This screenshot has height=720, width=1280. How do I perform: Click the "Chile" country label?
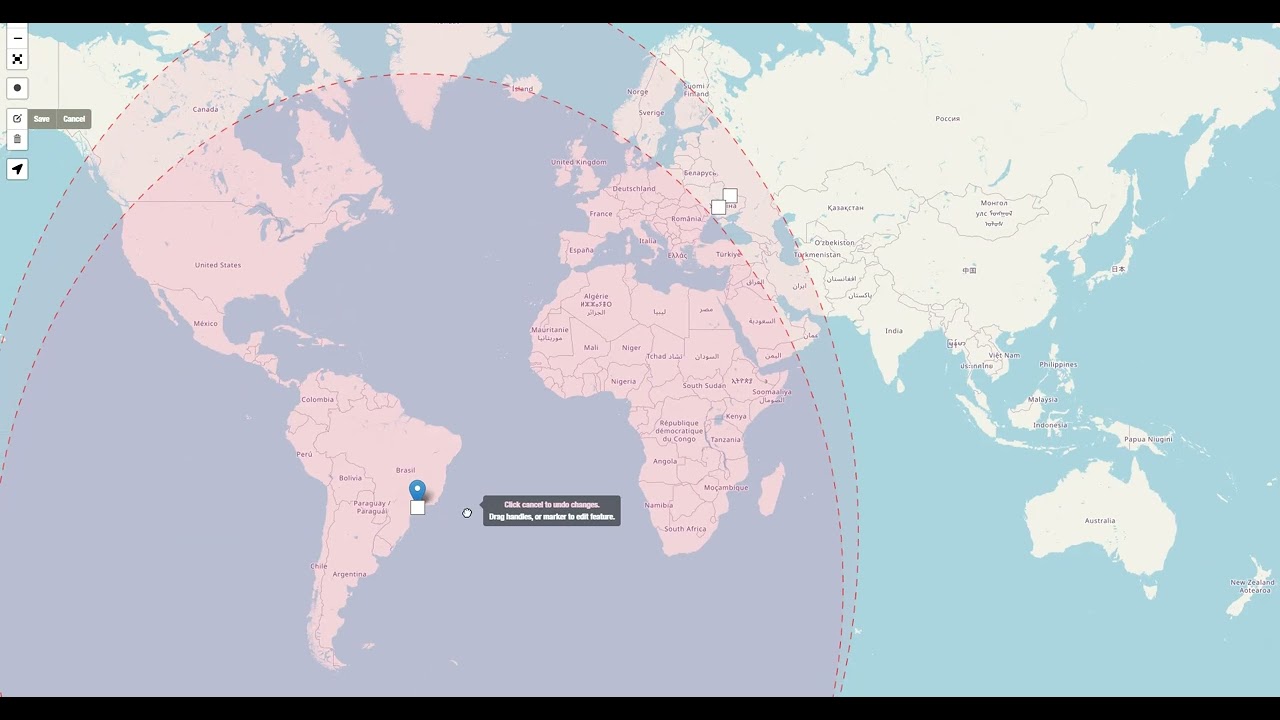pyautogui.click(x=319, y=566)
